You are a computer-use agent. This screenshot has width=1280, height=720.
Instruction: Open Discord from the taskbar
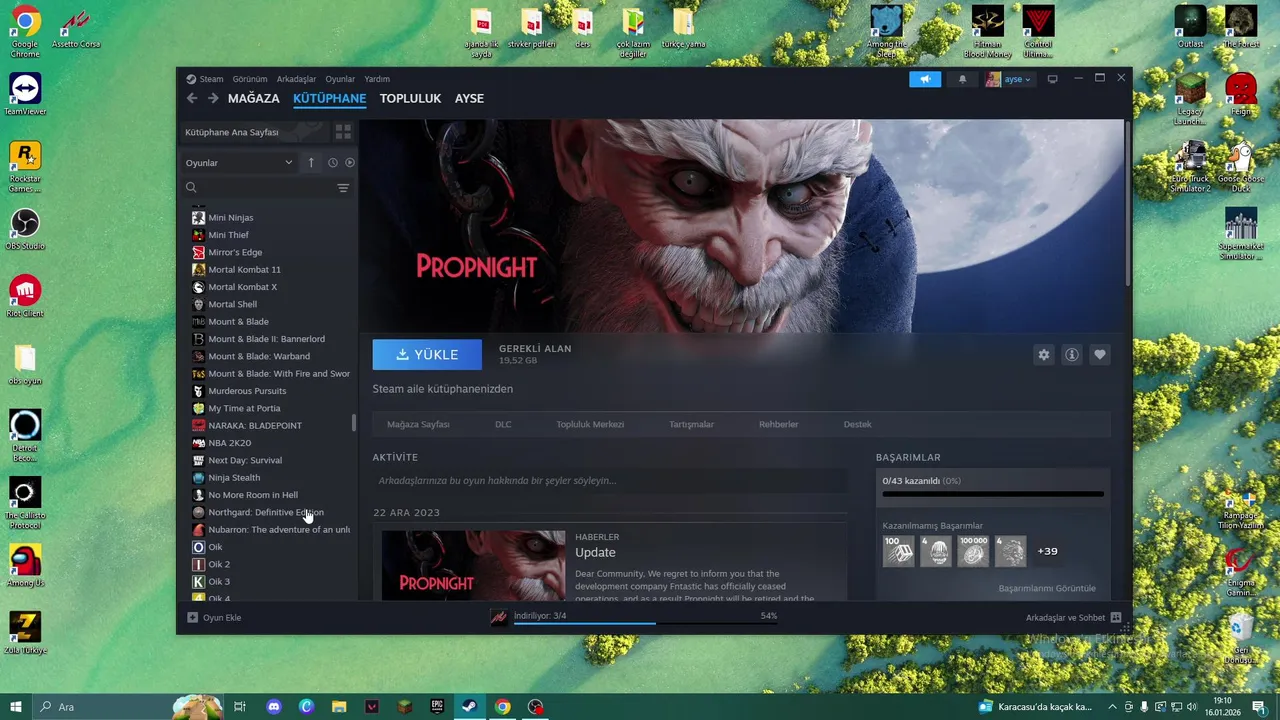click(274, 707)
